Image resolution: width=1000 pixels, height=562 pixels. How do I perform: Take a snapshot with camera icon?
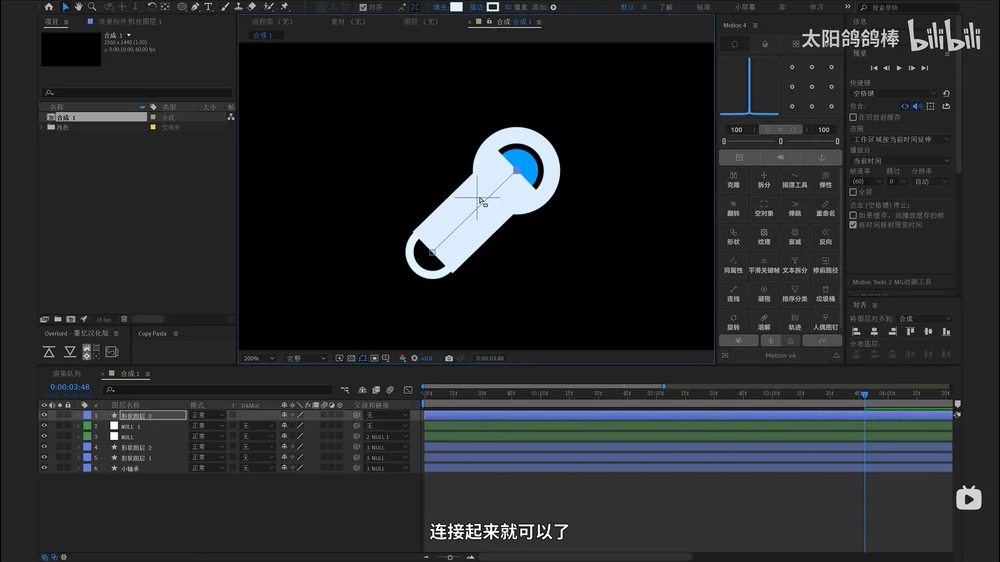(x=449, y=359)
